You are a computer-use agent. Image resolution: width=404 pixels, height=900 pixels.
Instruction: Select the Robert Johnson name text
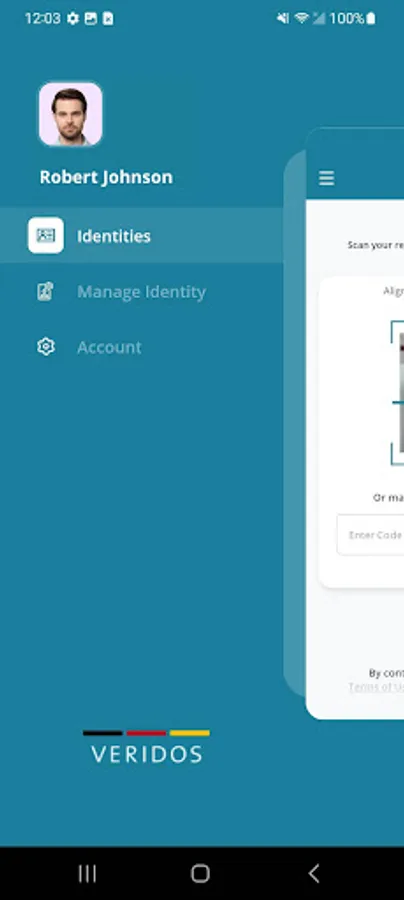(x=106, y=177)
